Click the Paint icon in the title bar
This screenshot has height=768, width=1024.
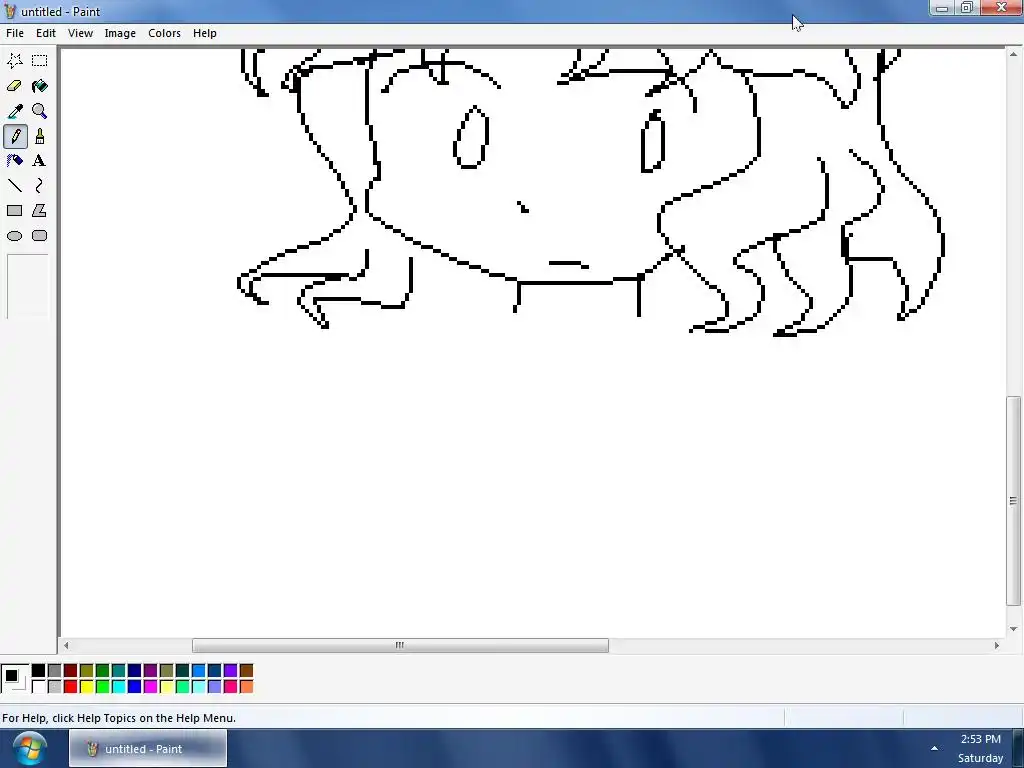click(x=10, y=12)
